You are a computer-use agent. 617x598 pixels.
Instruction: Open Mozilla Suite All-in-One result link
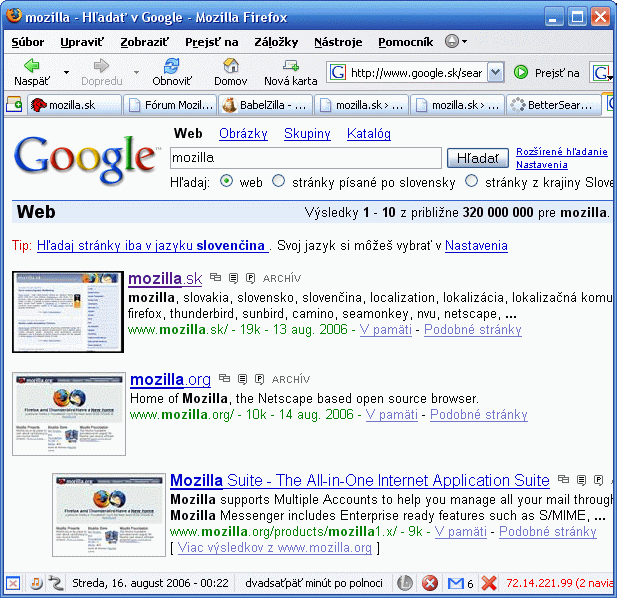360,480
